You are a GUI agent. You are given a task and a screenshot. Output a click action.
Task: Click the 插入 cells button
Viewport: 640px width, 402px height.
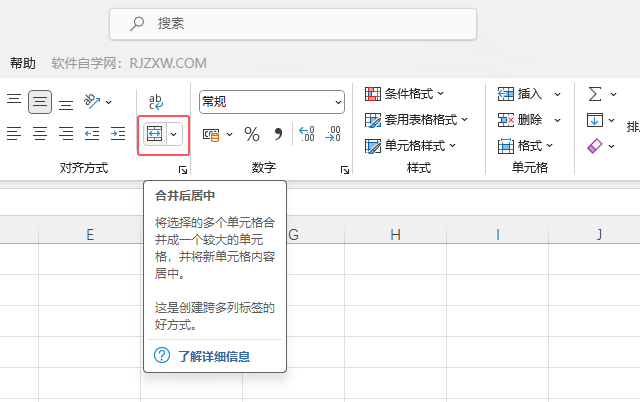pyautogui.click(x=522, y=94)
